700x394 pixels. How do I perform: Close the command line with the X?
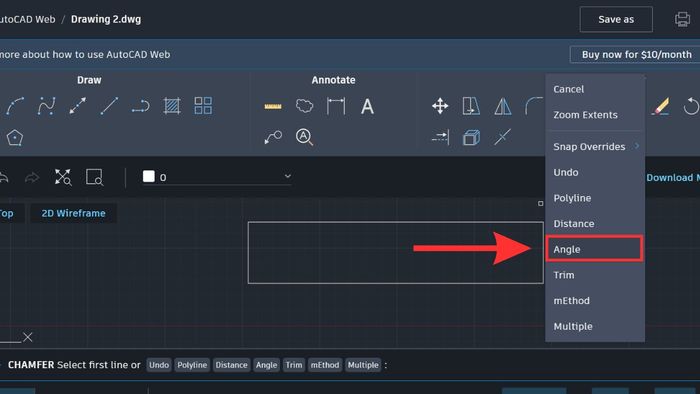[x=28, y=337]
